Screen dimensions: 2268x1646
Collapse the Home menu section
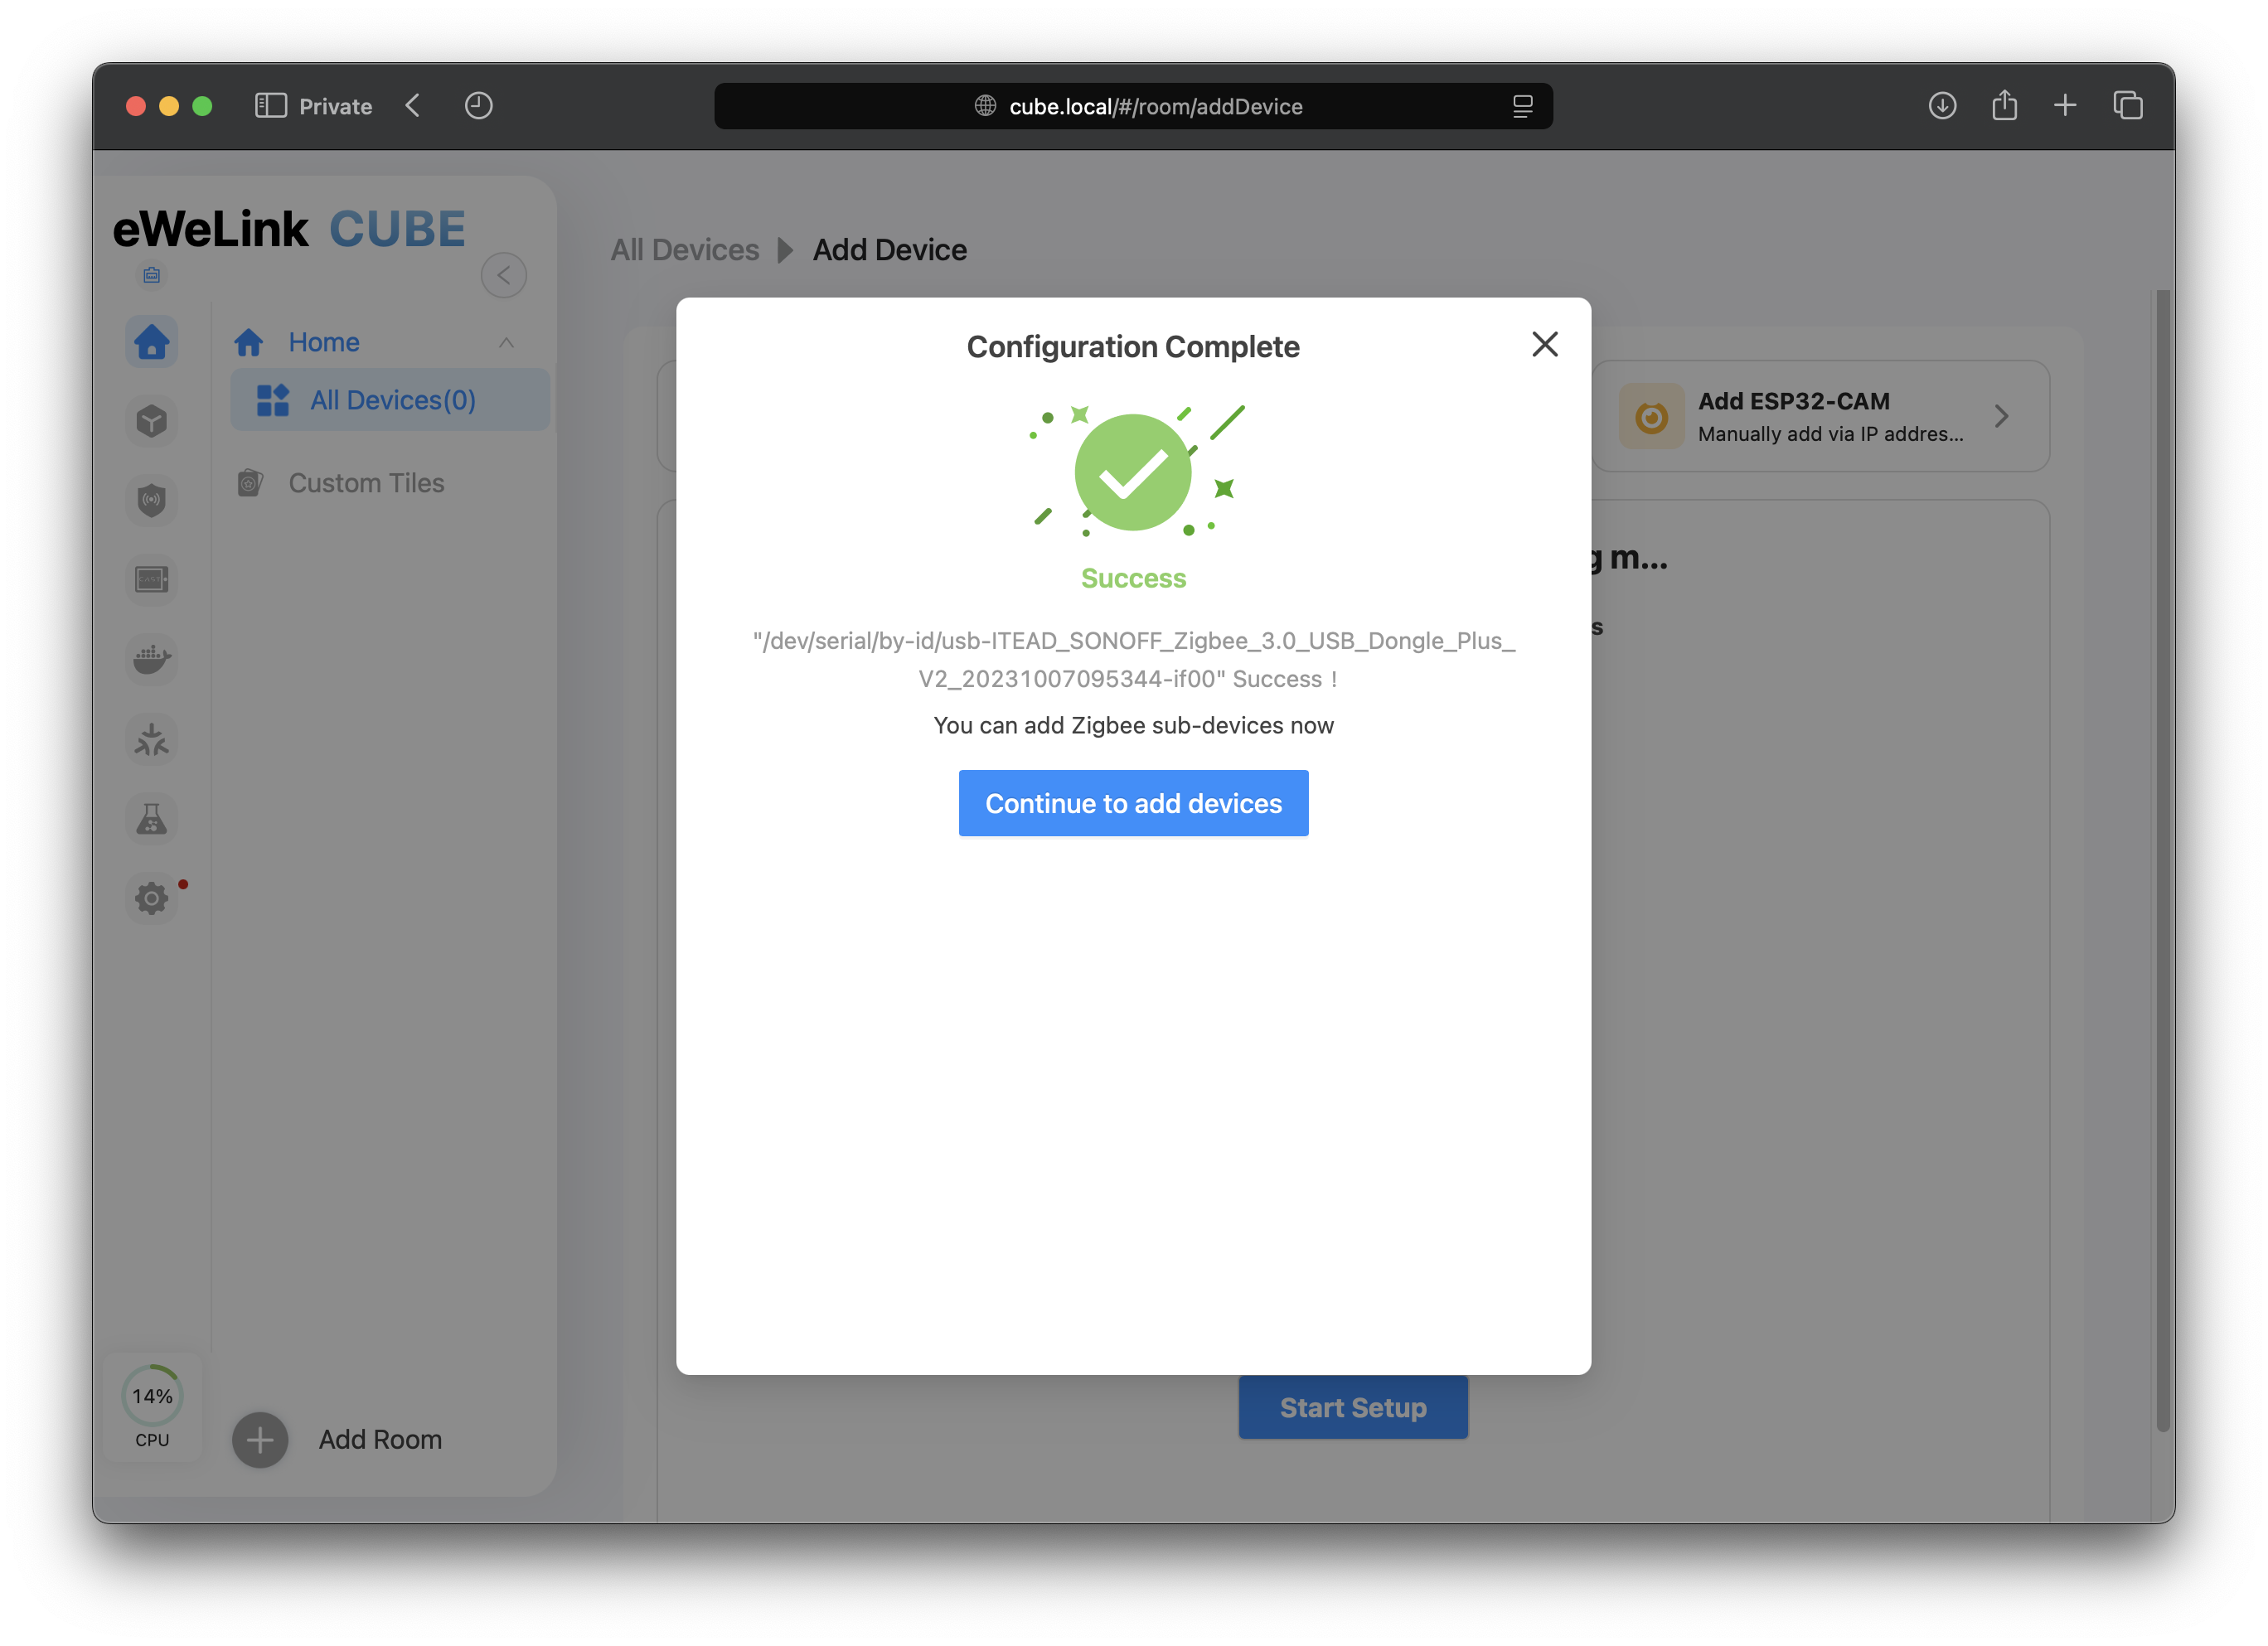[x=506, y=343]
